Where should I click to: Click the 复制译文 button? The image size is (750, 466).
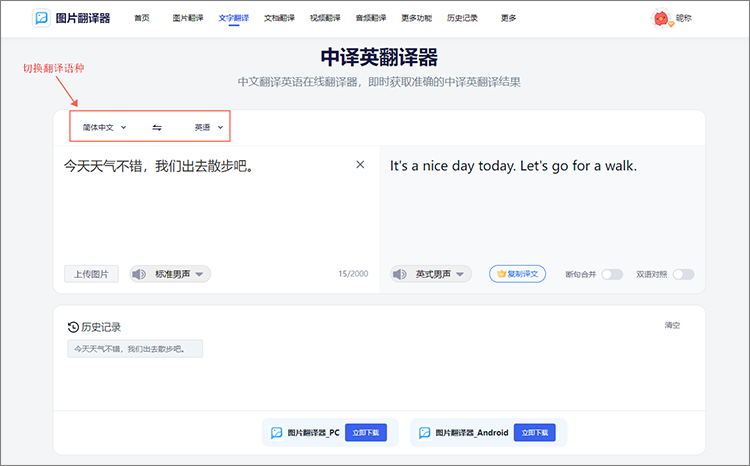click(x=518, y=274)
